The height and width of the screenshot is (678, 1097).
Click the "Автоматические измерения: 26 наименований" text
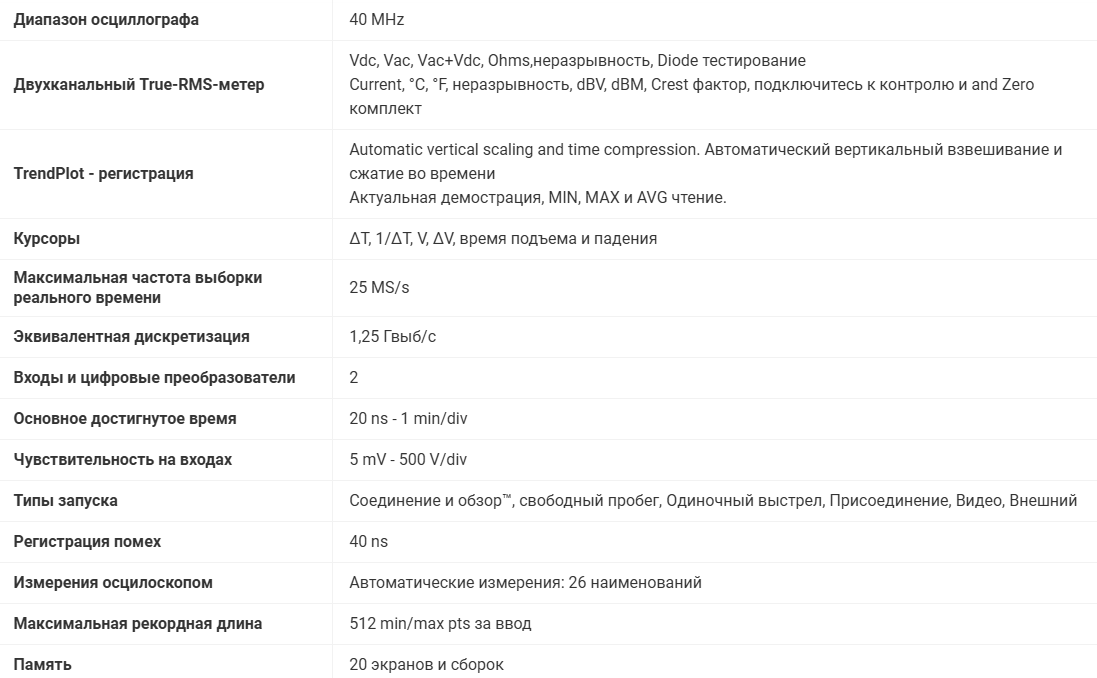pyautogui.click(x=525, y=583)
